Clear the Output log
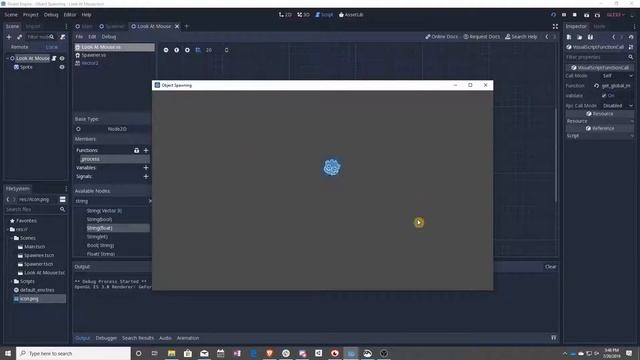This screenshot has height=360, width=640. [x=550, y=267]
